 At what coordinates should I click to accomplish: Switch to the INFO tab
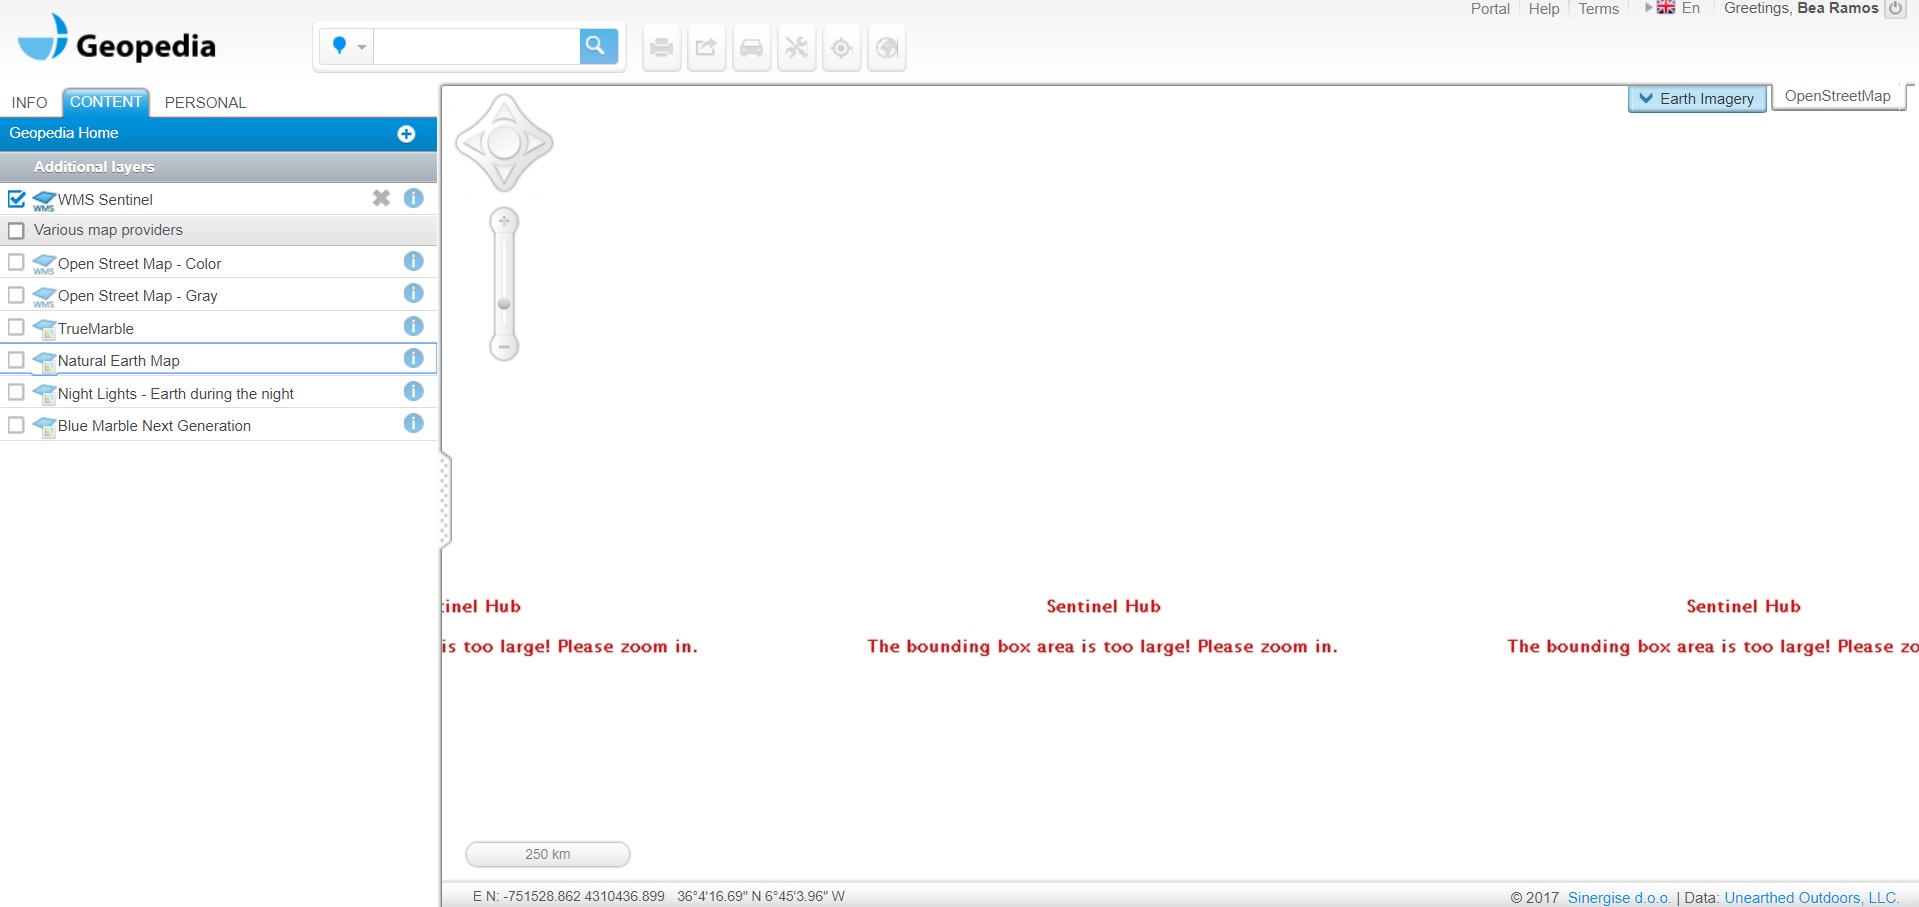(29, 102)
